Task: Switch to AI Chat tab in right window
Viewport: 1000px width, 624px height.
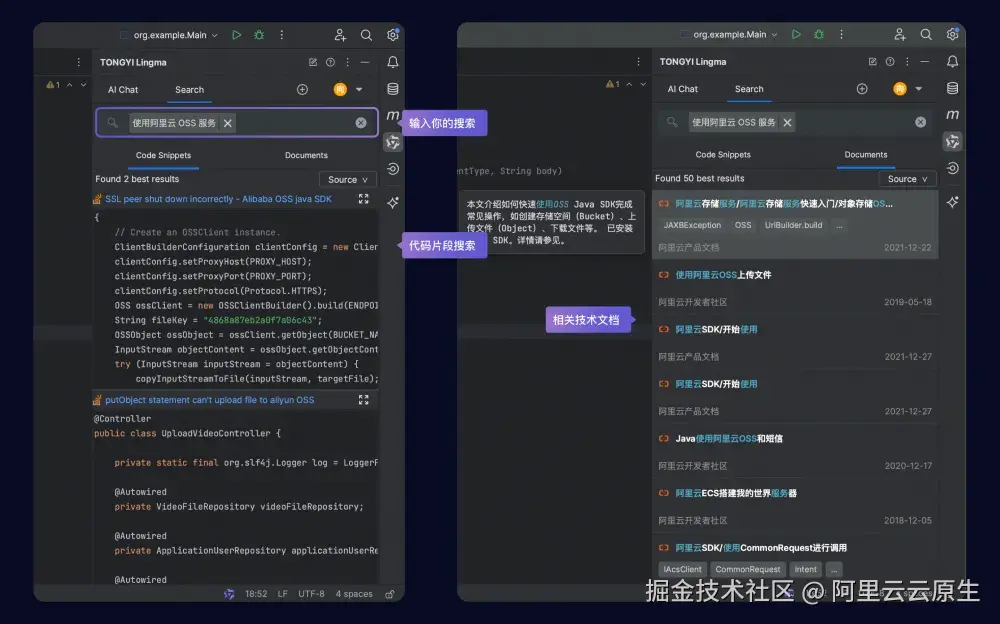Action: (682, 89)
